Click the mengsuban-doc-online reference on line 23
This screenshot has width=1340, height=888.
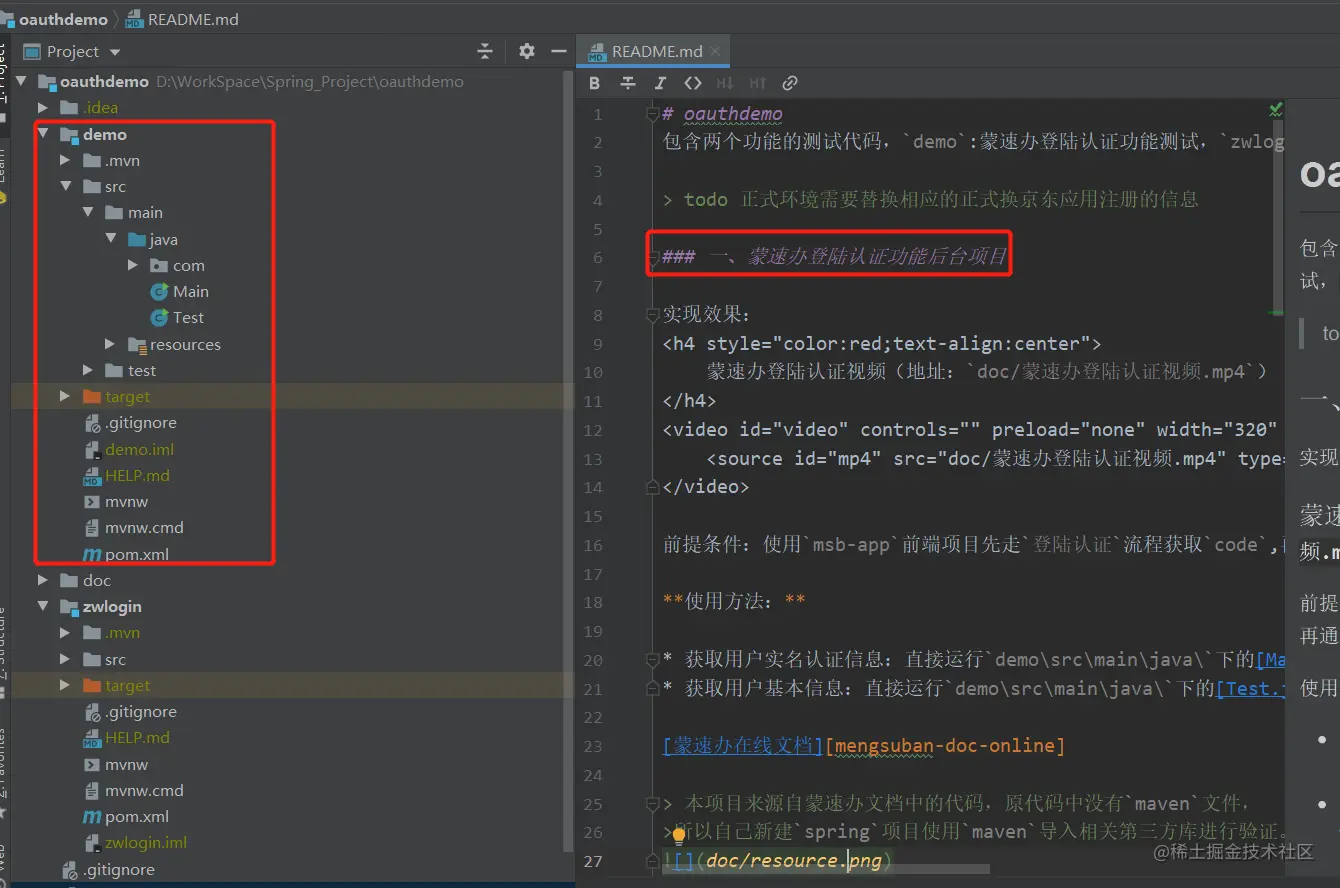point(945,745)
